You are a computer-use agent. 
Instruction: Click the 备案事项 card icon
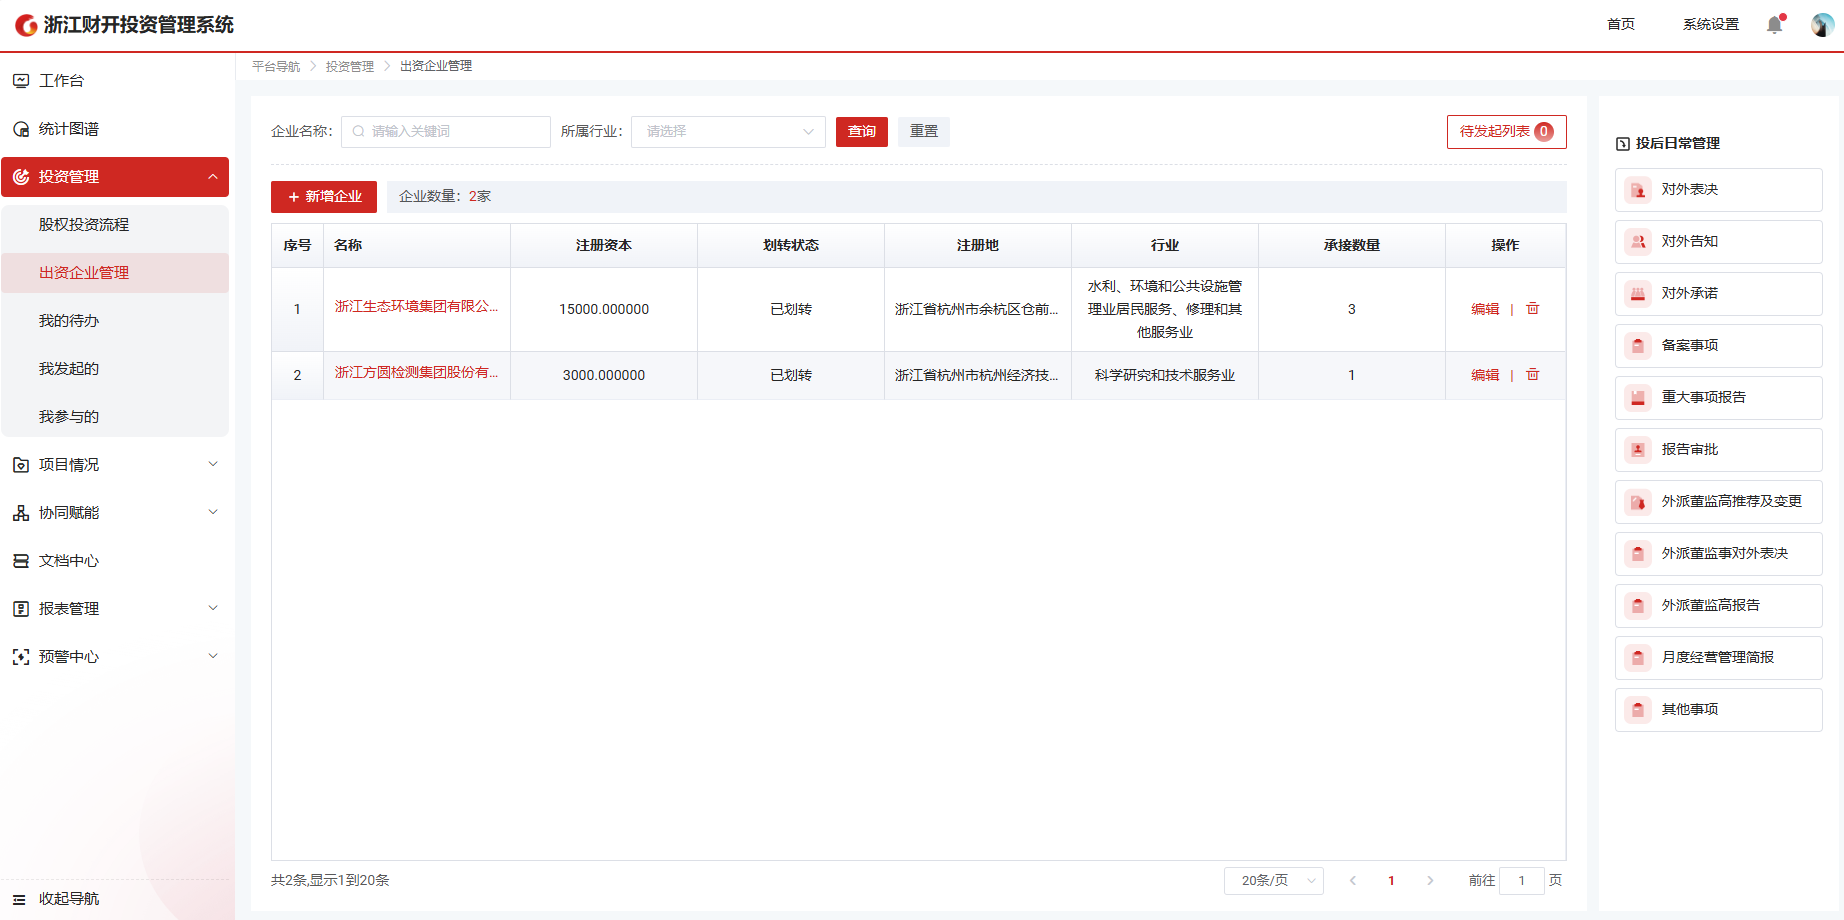coord(1638,346)
